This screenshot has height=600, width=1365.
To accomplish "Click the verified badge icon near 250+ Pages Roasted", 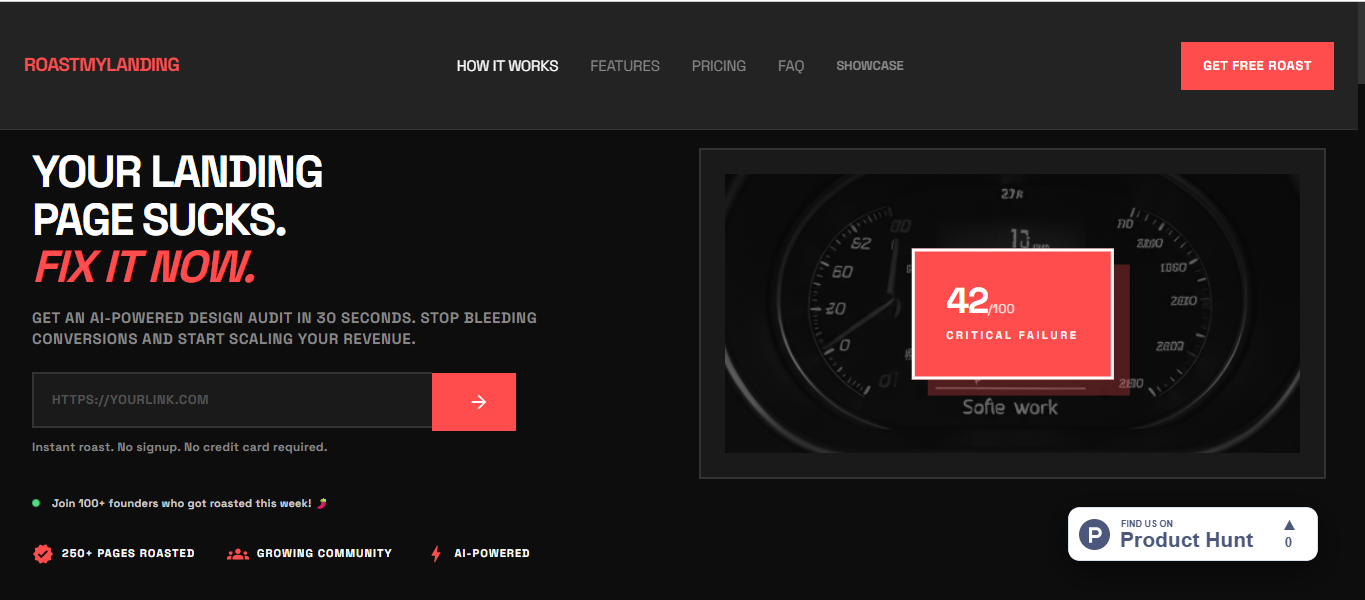I will (x=43, y=553).
